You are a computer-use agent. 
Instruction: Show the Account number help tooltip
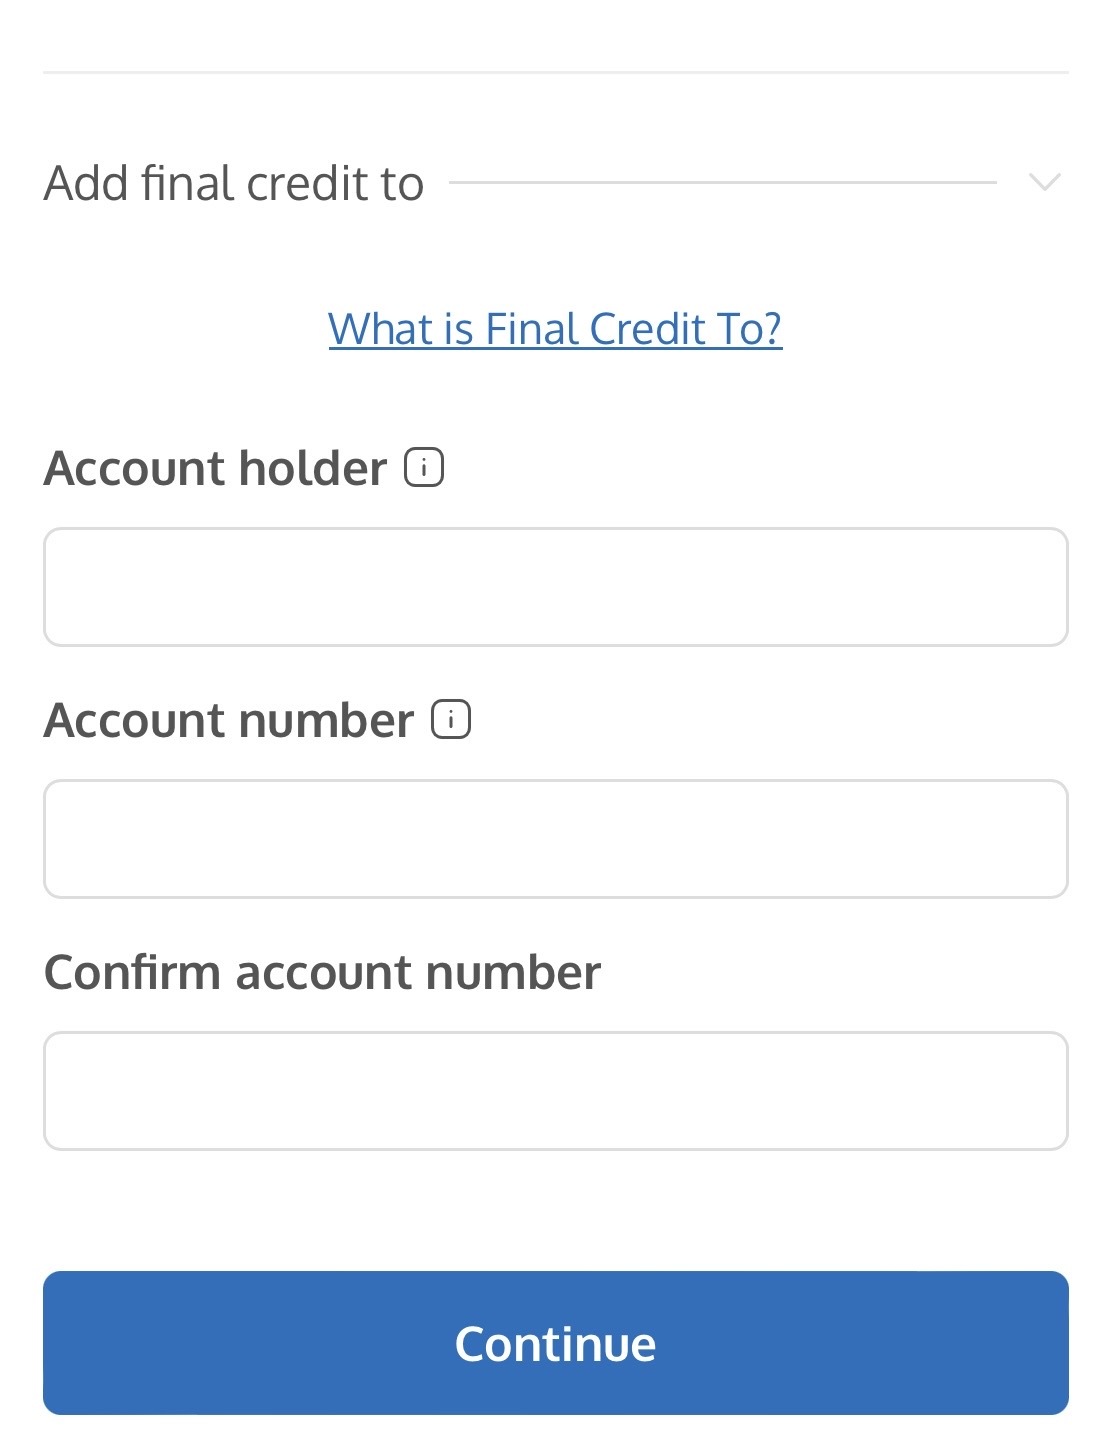click(x=451, y=720)
